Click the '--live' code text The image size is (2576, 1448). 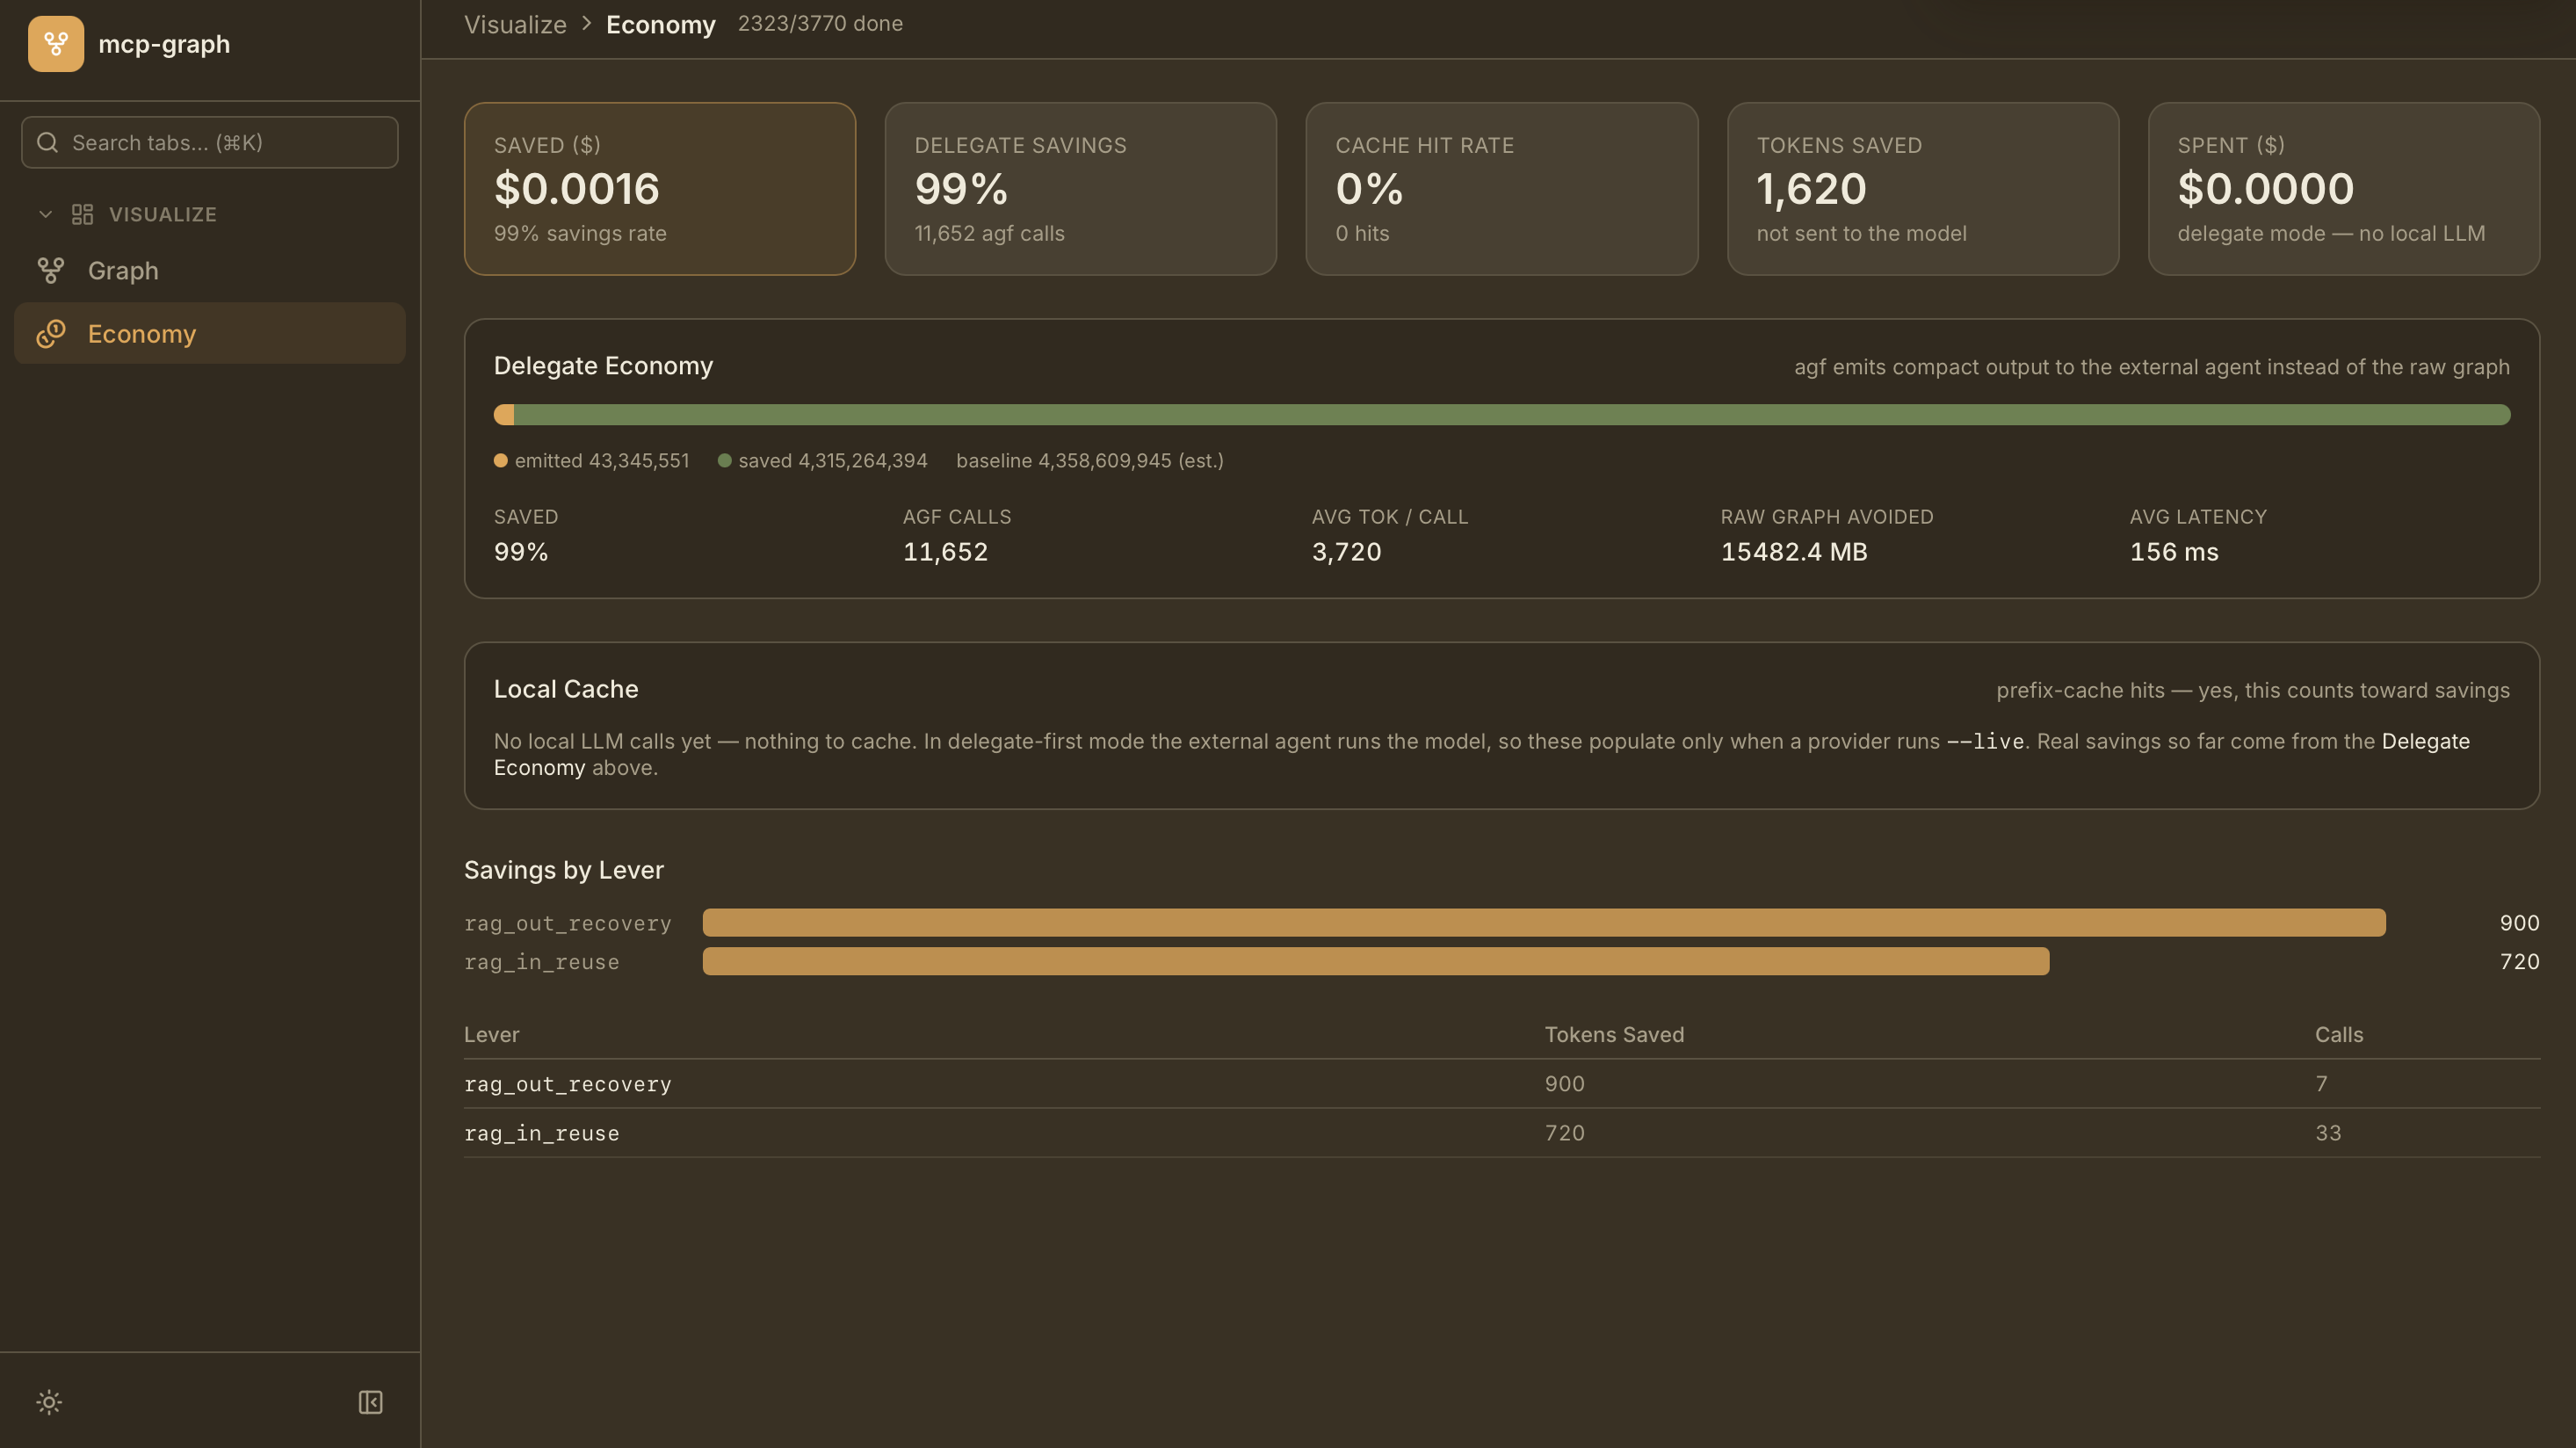pyautogui.click(x=1985, y=741)
